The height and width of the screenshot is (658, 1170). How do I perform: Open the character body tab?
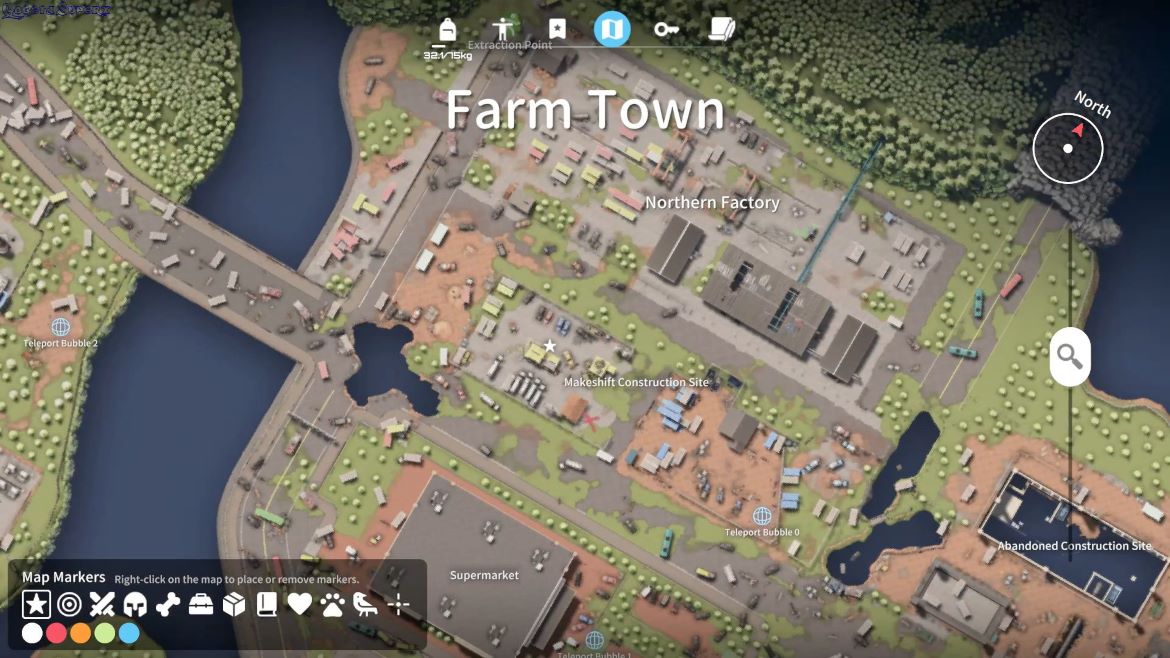click(503, 29)
